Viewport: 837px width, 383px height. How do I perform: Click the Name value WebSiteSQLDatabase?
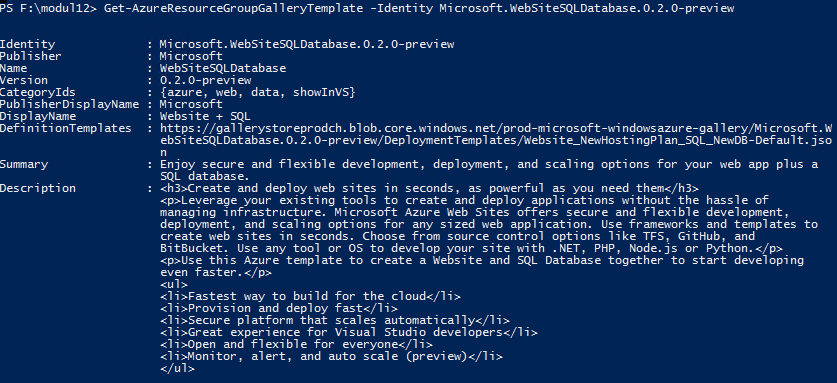[x=223, y=68]
